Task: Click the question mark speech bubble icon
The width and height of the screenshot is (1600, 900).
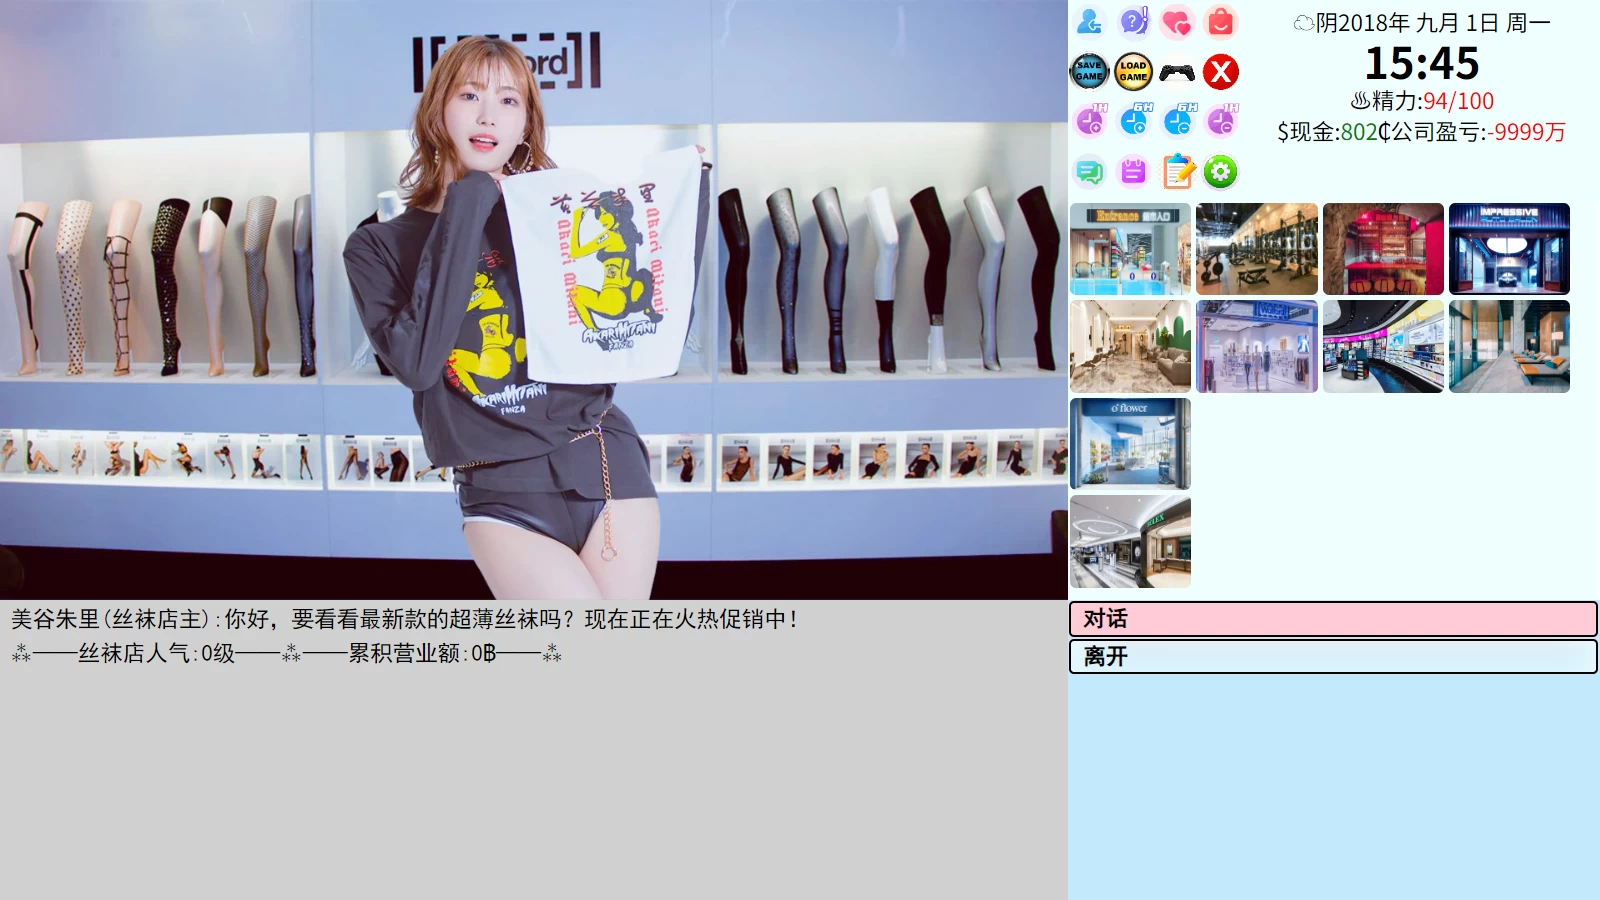Action: [x=1133, y=22]
